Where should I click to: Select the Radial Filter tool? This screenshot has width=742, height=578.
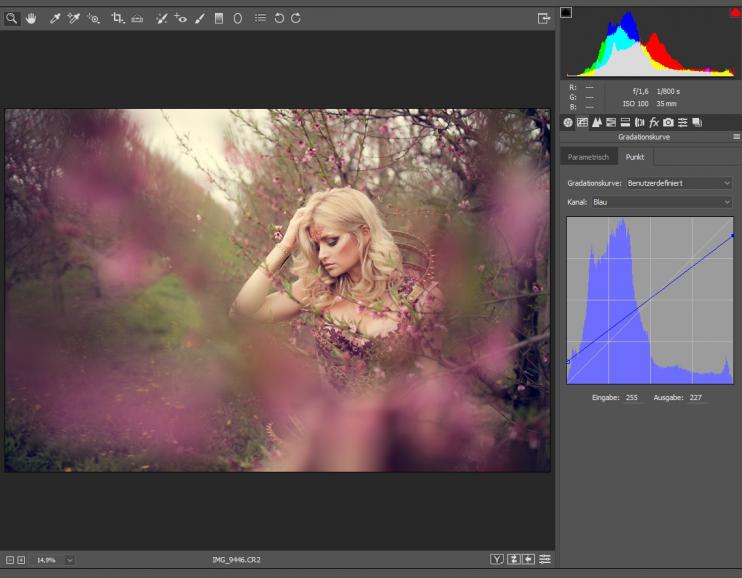[x=238, y=18]
